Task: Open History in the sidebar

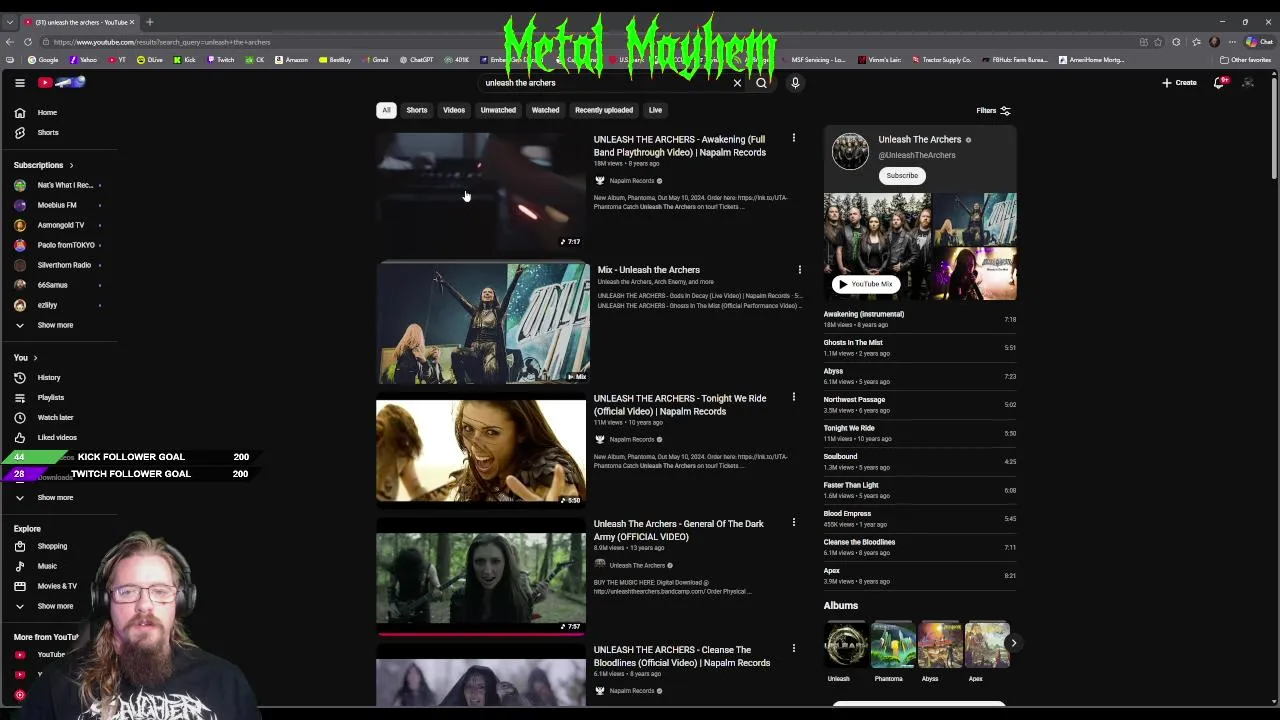Action: click(48, 377)
